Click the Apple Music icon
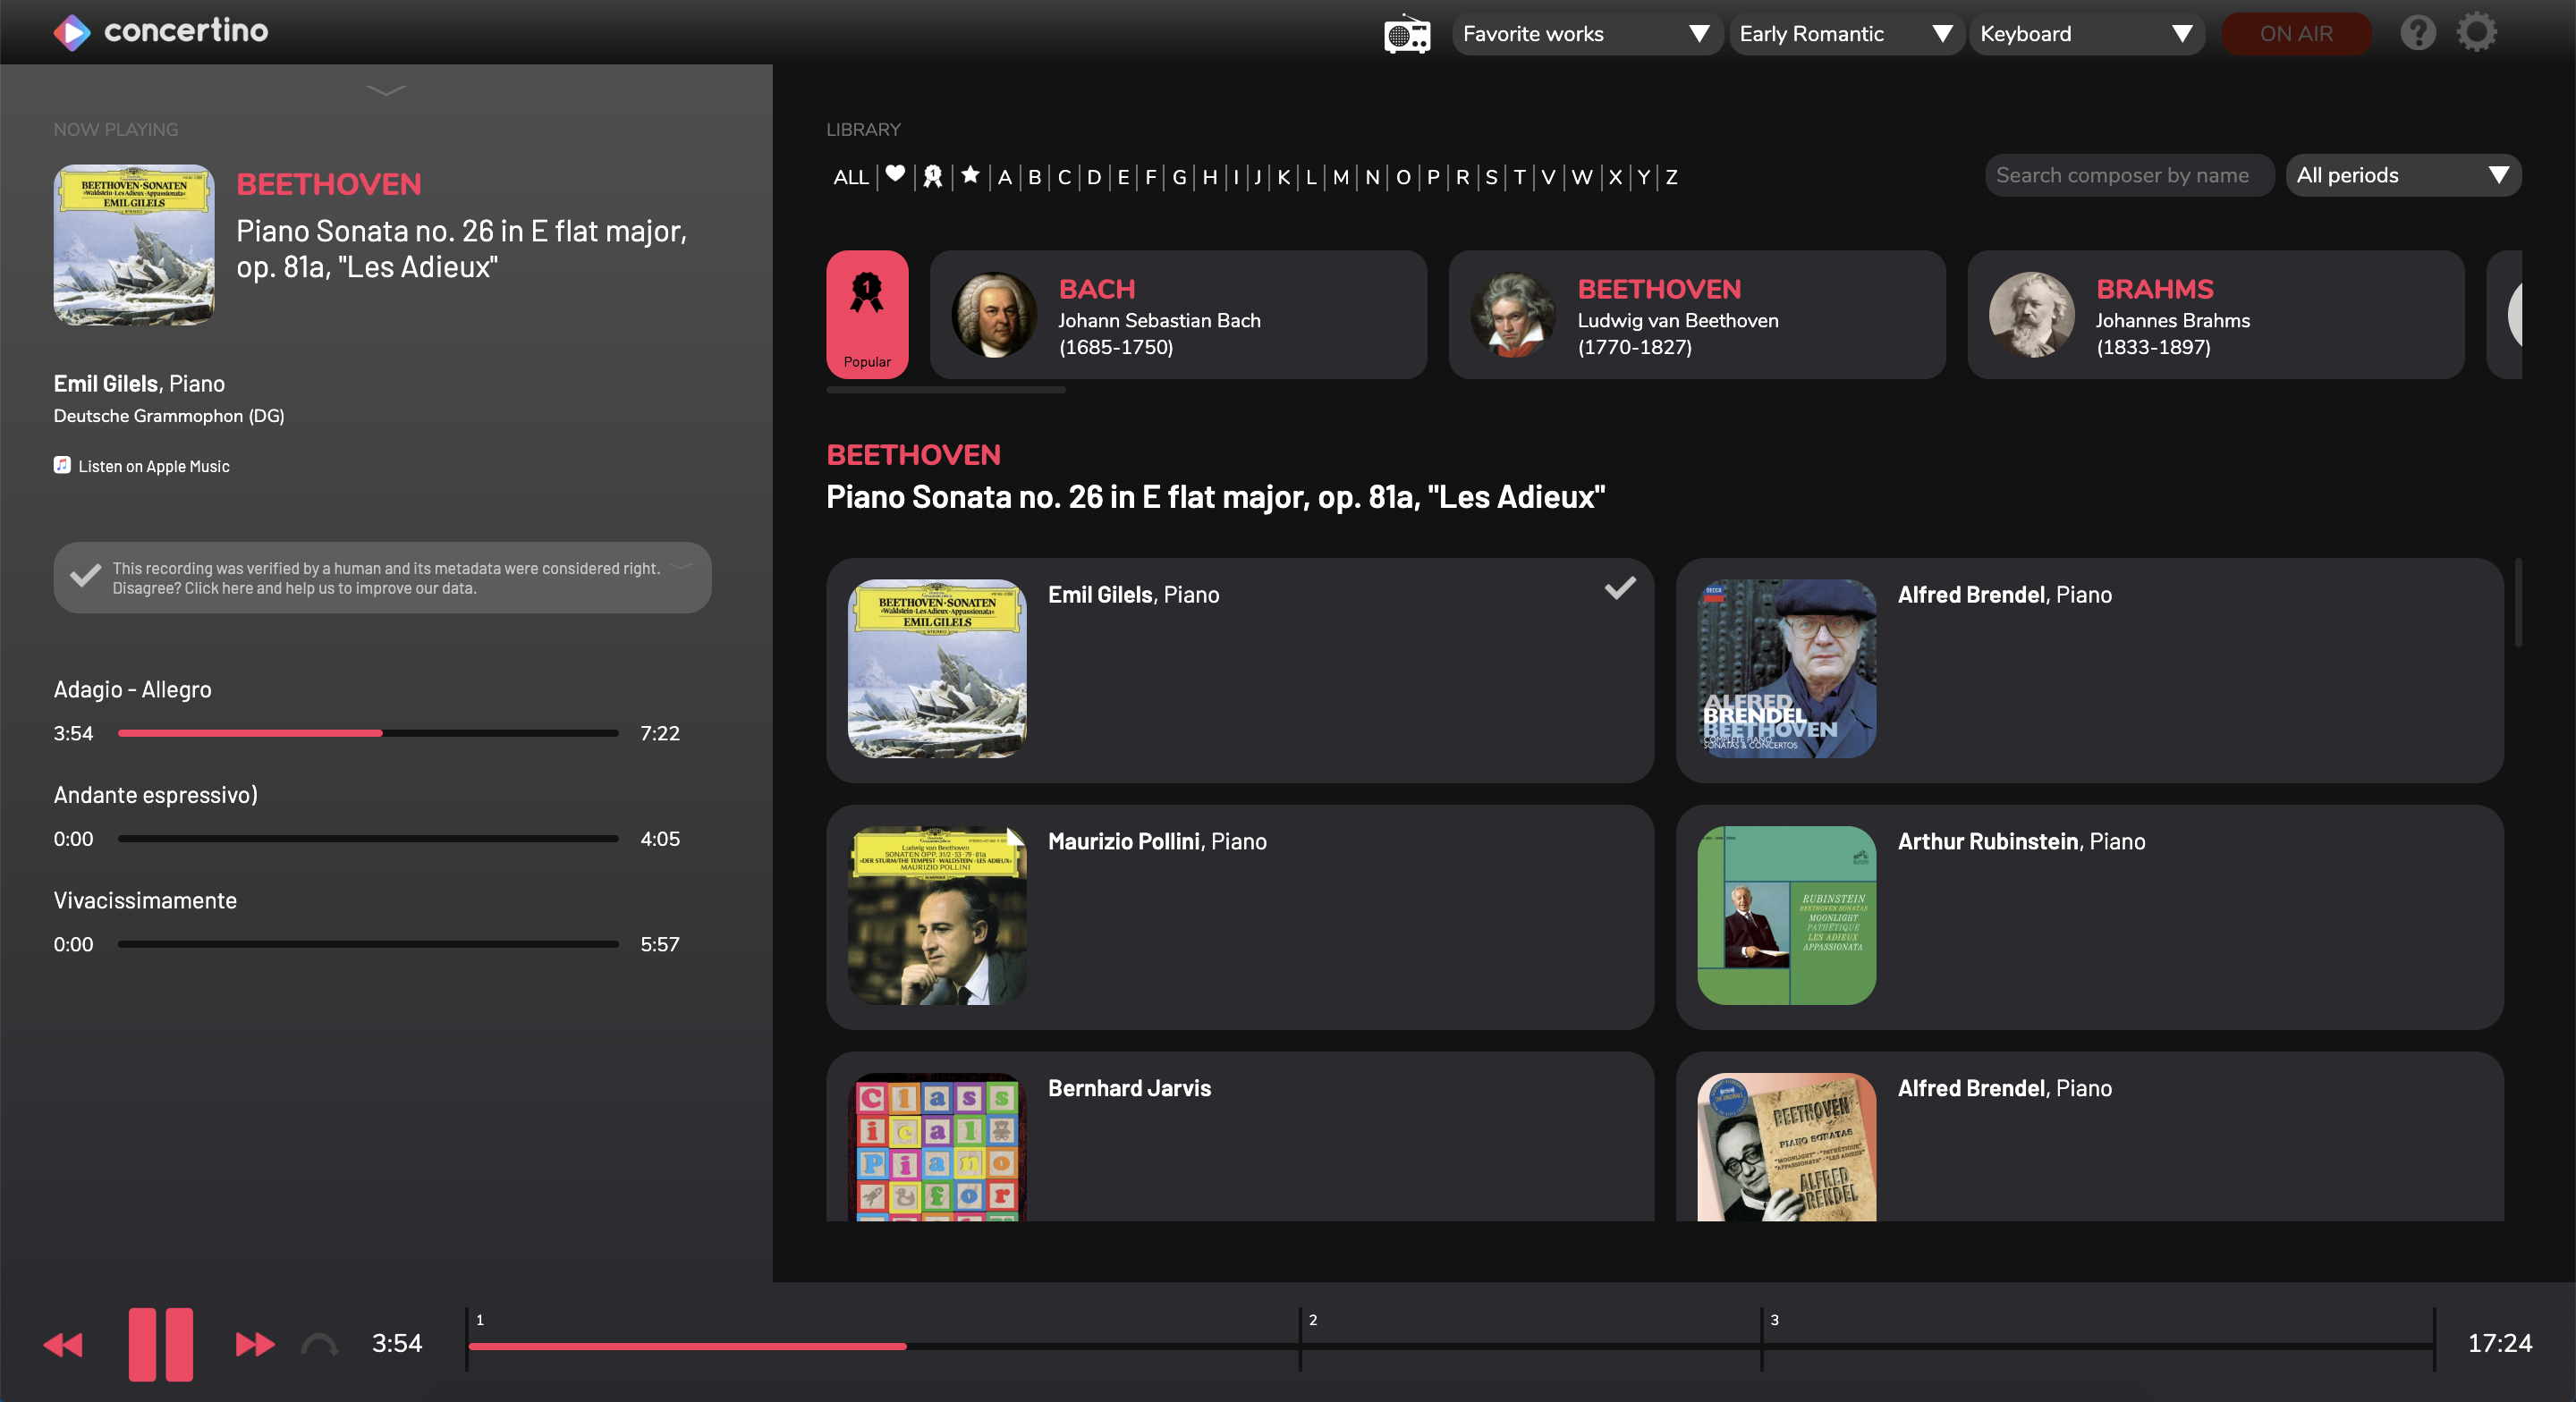2576x1402 pixels. (62, 465)
